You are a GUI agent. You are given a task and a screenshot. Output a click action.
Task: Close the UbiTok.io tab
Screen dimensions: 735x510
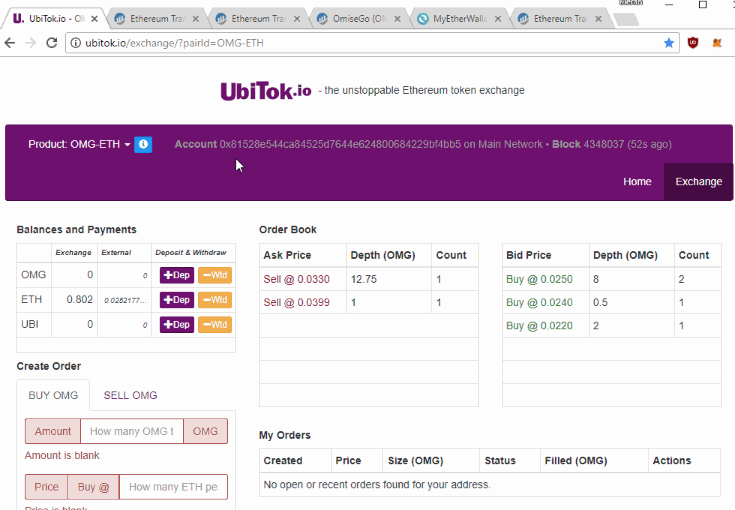[x=94, y=19]
